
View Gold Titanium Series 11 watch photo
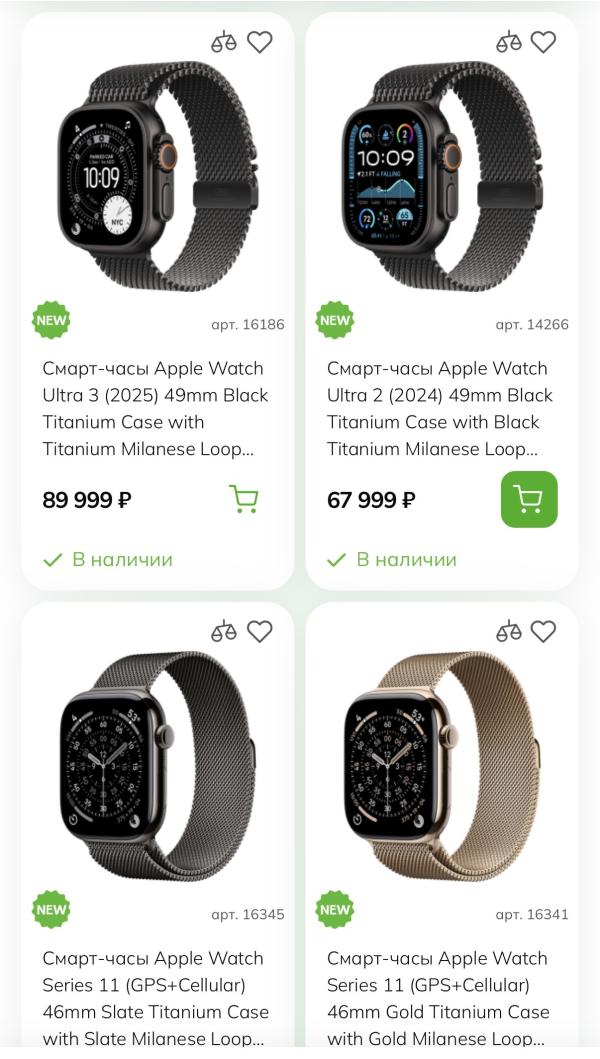(x=442, y=767)
